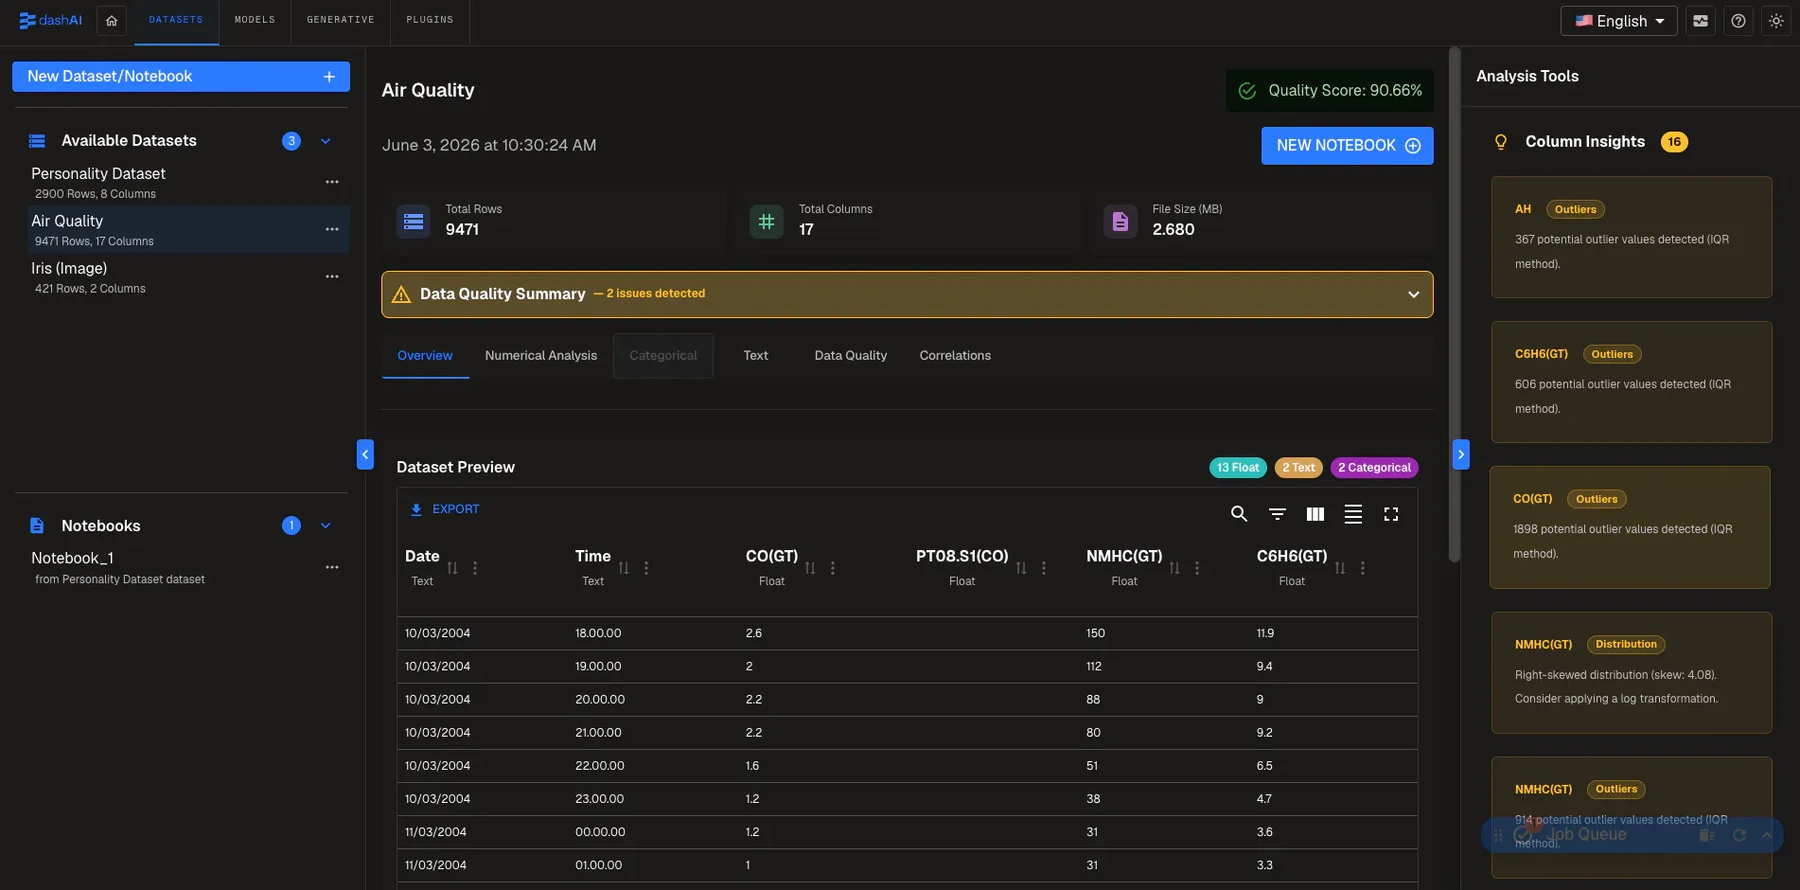Open the PT08.S1(CO) column actions menu

[1043, 568]
